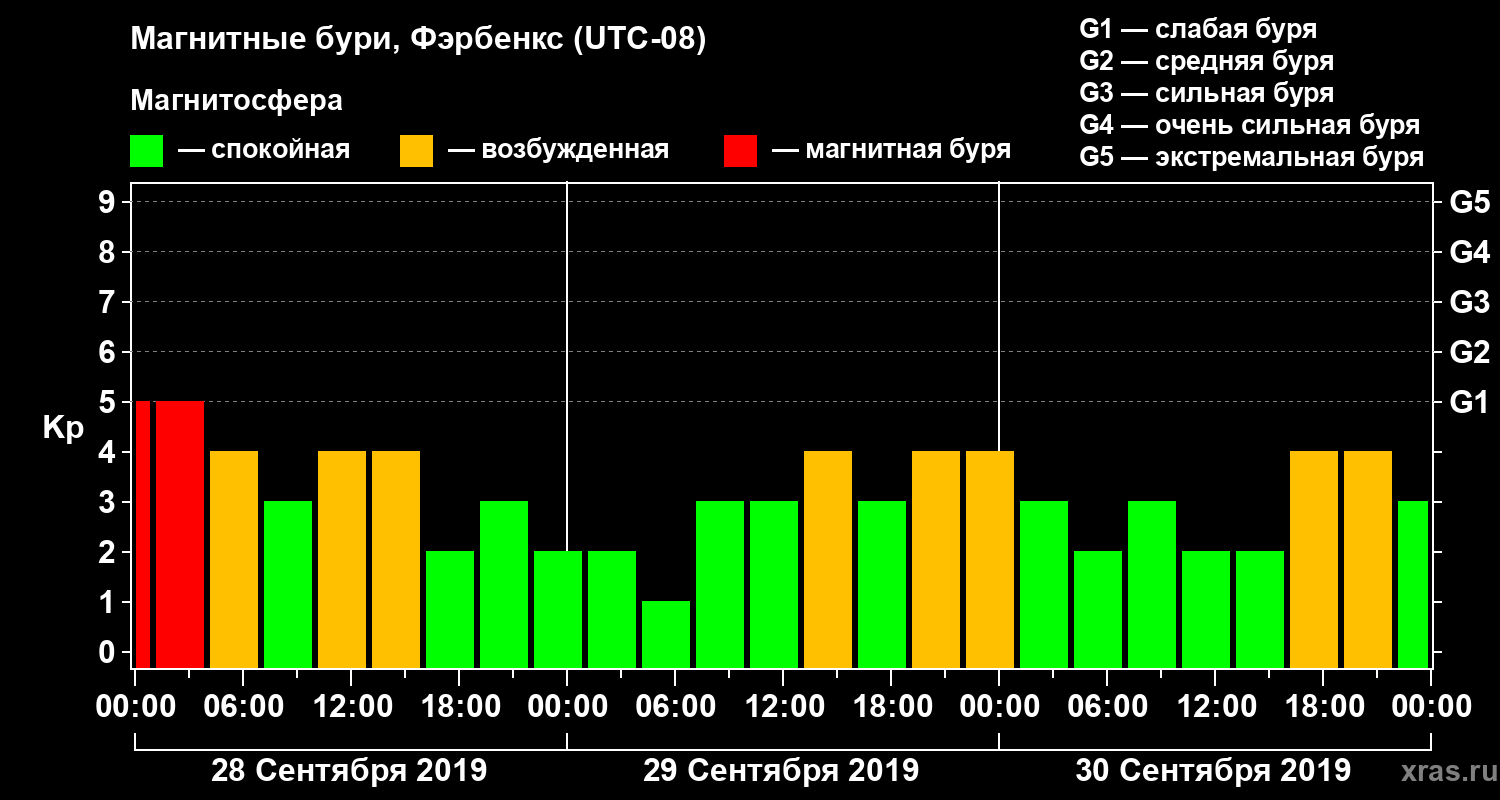Click the '9' label on Kp axis
1500x800 pixels.
point(109,202)
